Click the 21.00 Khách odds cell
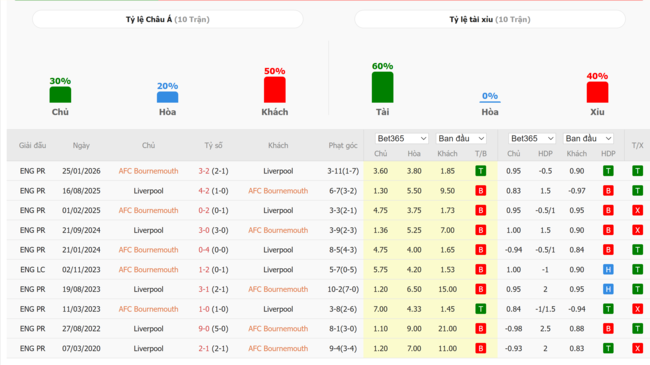Image resolution: width=650 pixels, height=365 pixels. click(447, 328)
